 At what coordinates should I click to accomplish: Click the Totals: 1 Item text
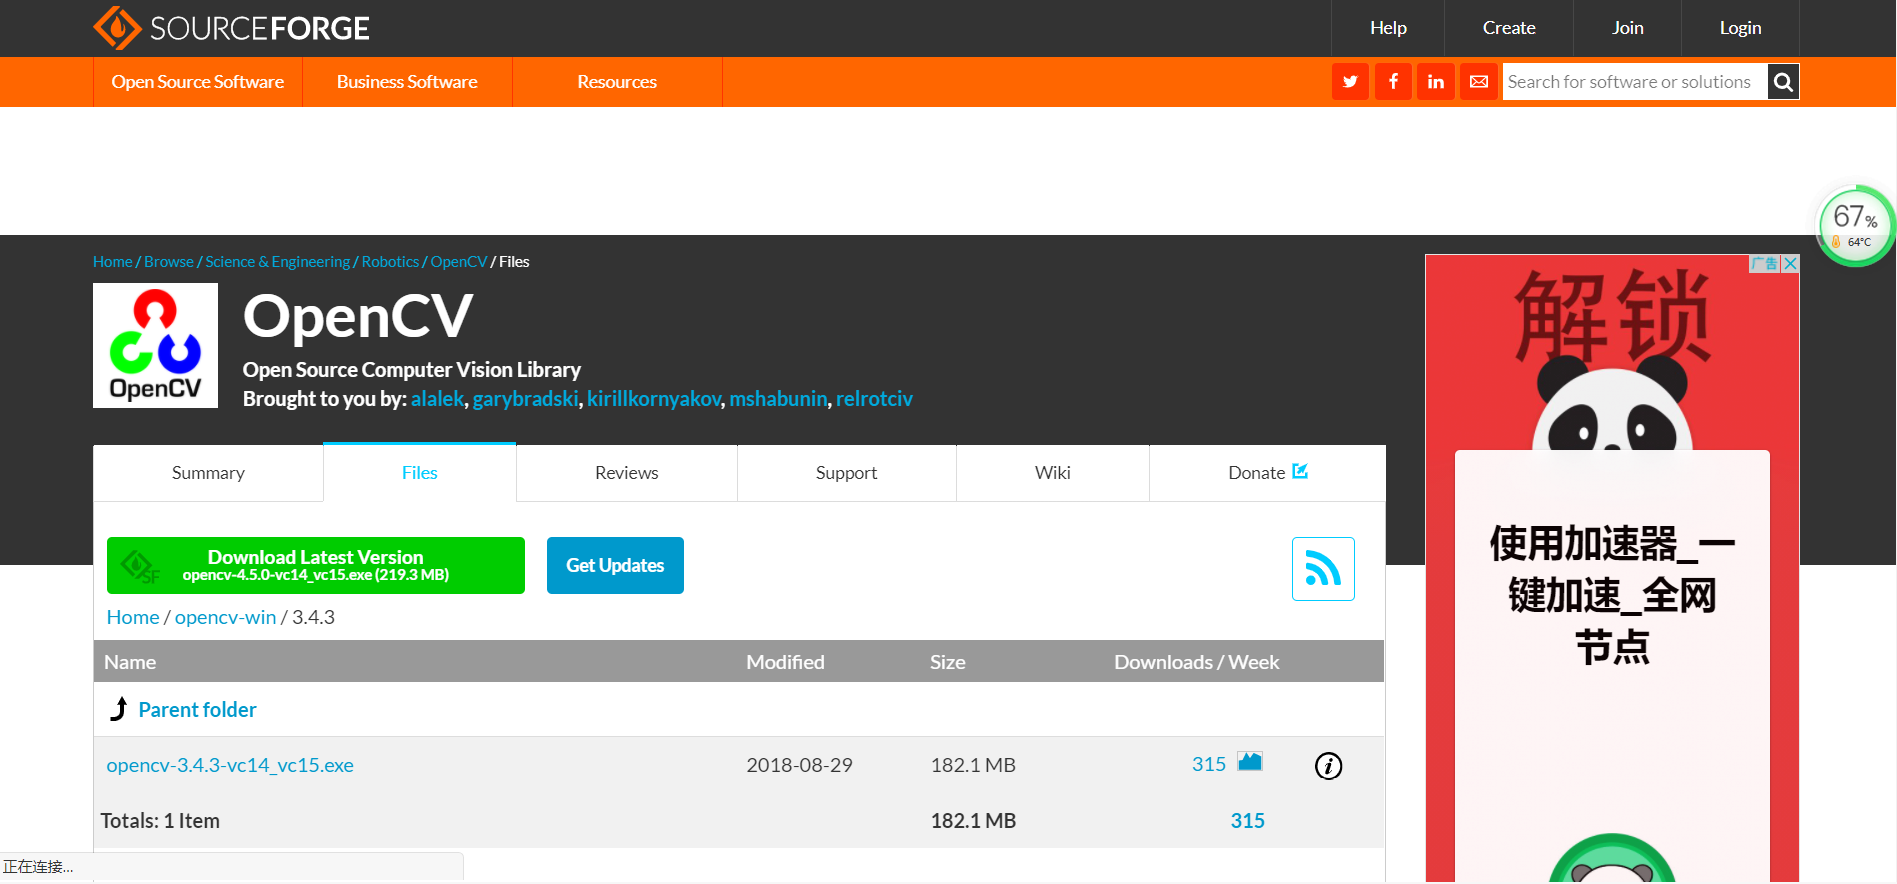(x=160, y=821)
